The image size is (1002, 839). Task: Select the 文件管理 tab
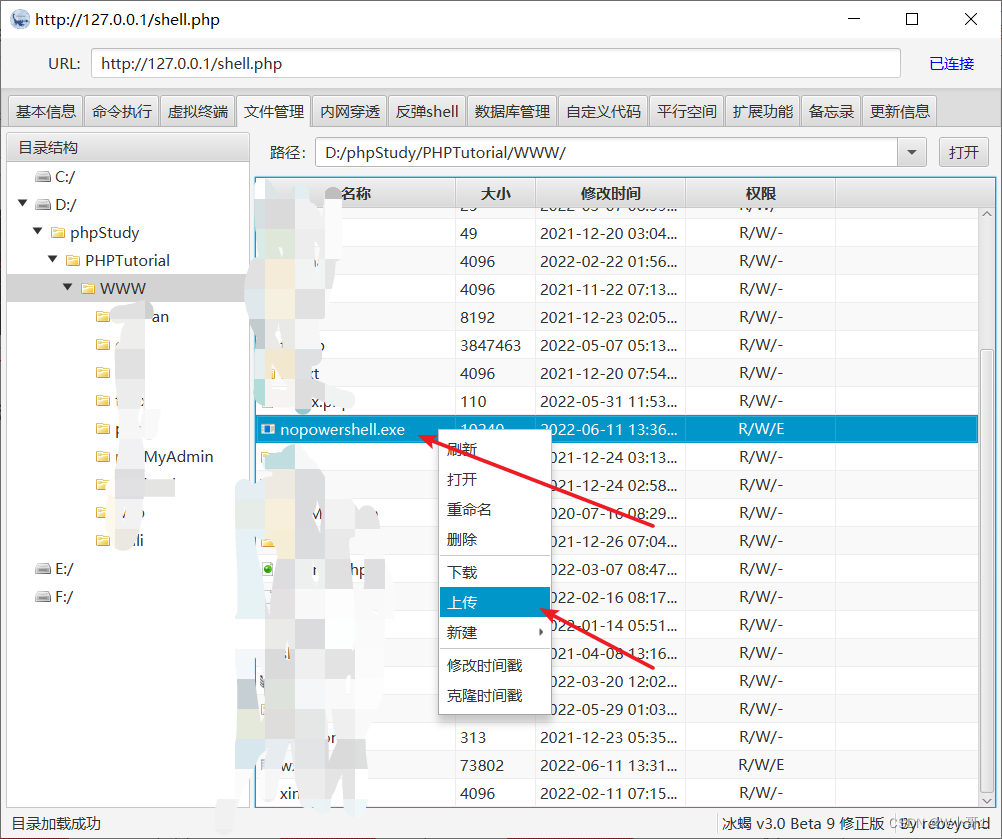(x=274, y=111)
